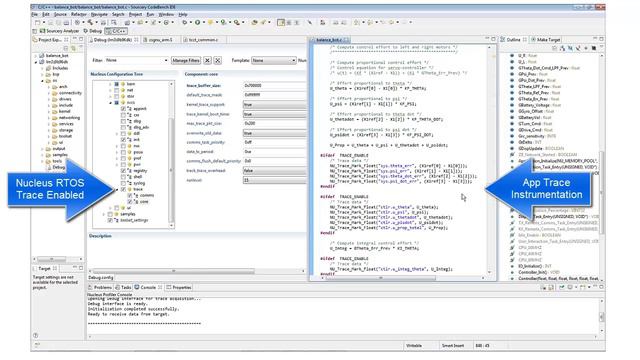Image resolution: width=640 pixels, height=360 pixels.
Task: Click the green Run launch icon
Action: (198, 22)
